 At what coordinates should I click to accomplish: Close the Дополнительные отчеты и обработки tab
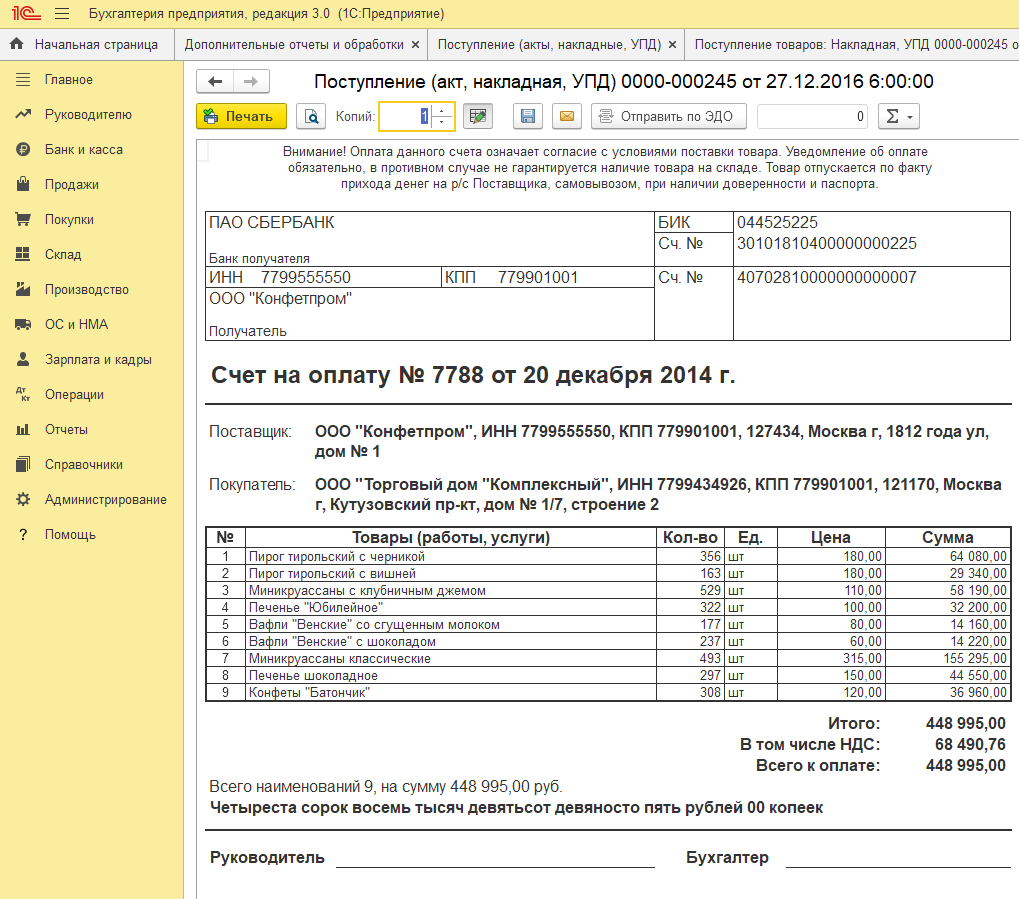415,45
